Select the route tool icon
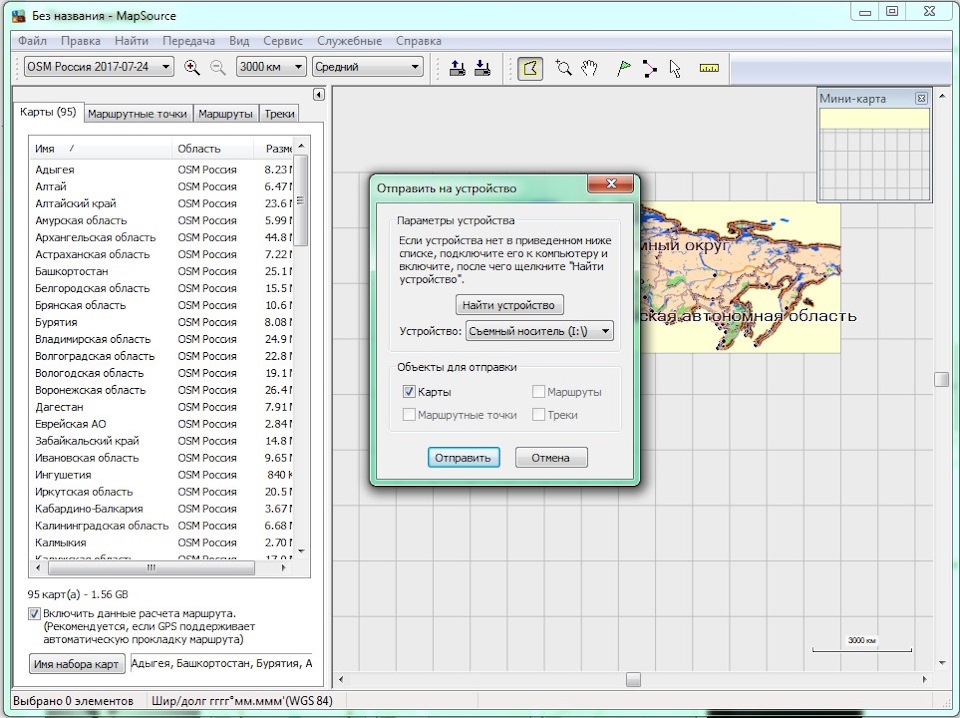The height and width of the screenshot is (718, 960). tap(650, 68)
